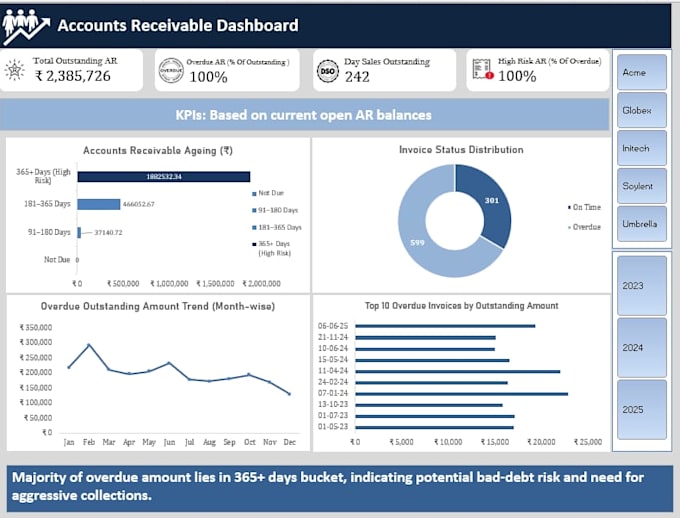Click the Accounts Receivable Dashboard title
The width and height of the screenshot is (680, 518).
tap(178, 25)
